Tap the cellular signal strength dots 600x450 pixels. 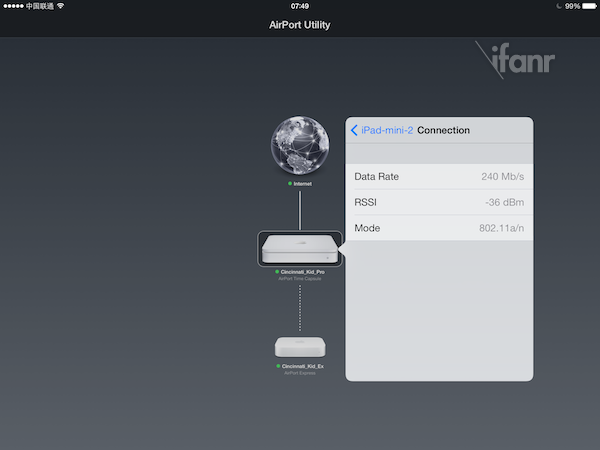click(12, 6)
